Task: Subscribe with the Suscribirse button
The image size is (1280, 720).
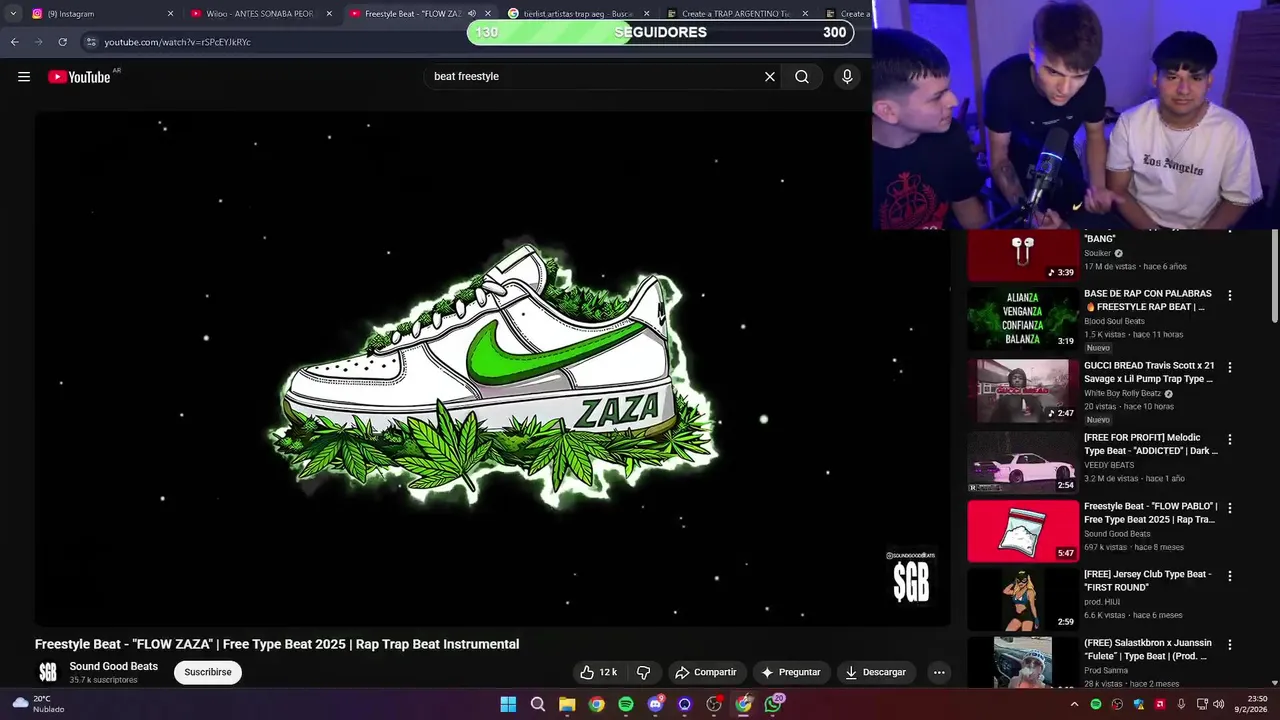Action: pos(208,672)
